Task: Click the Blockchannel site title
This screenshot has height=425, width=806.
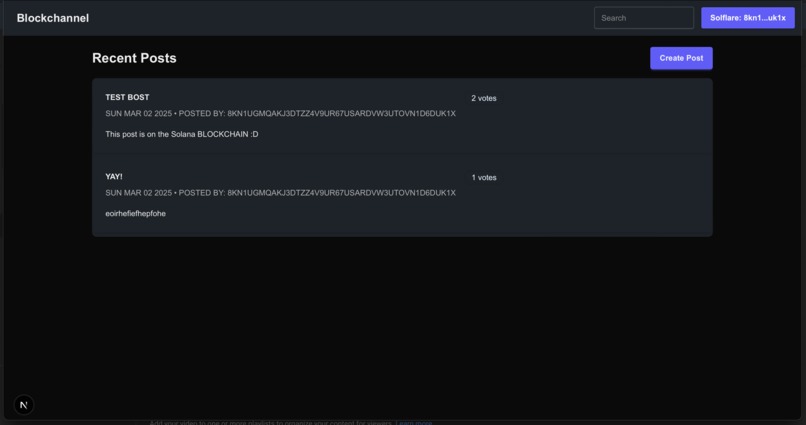Action: [53, 18]
